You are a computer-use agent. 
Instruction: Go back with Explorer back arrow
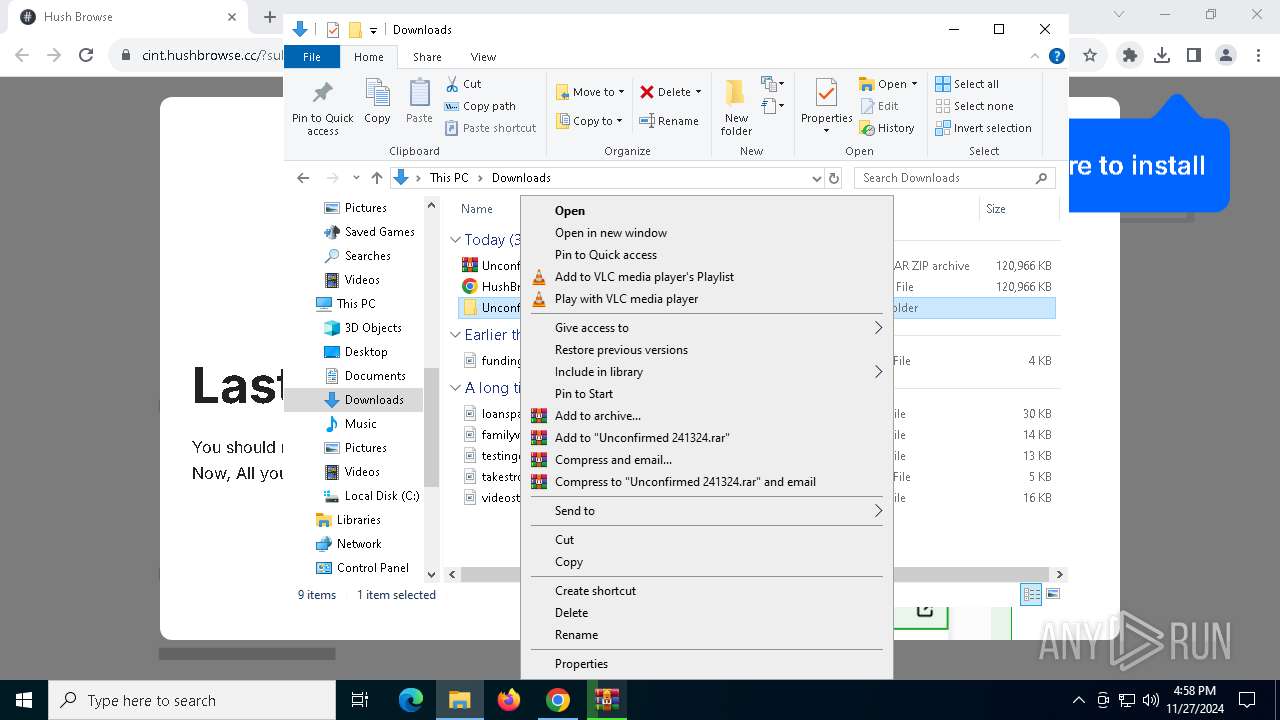[304, 178]
